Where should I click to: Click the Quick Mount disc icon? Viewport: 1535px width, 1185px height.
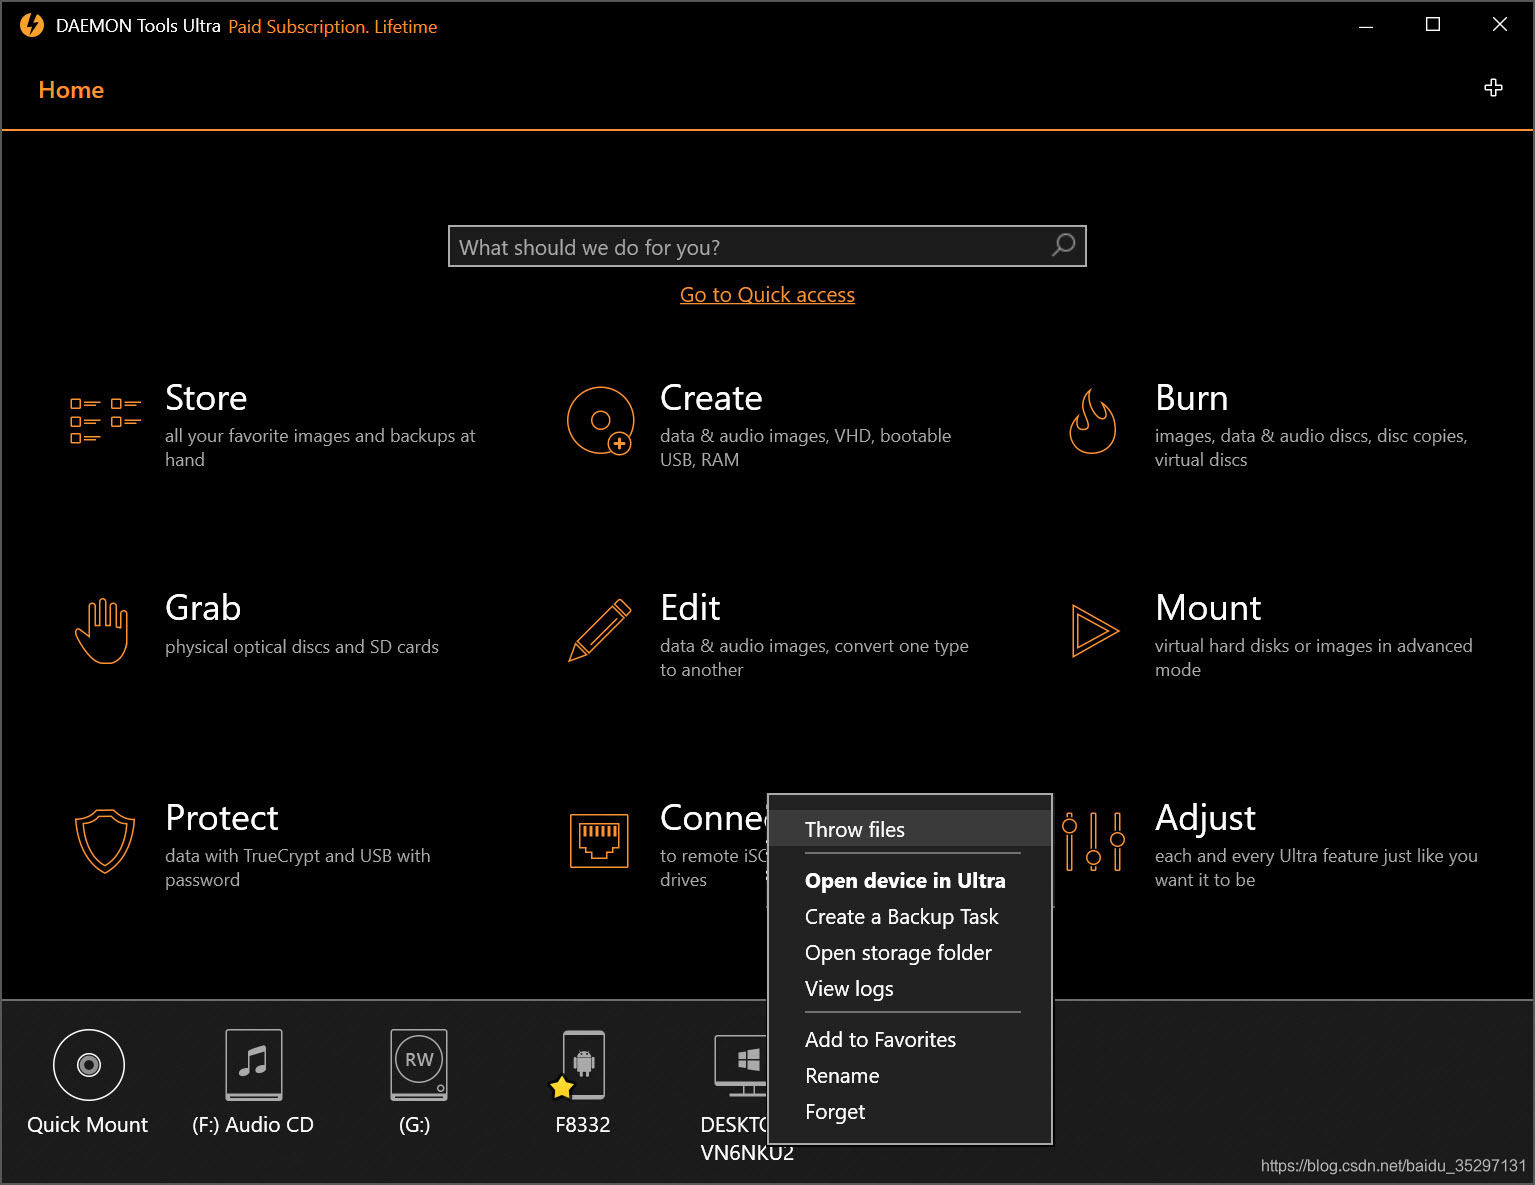(x=89, y=1065)
